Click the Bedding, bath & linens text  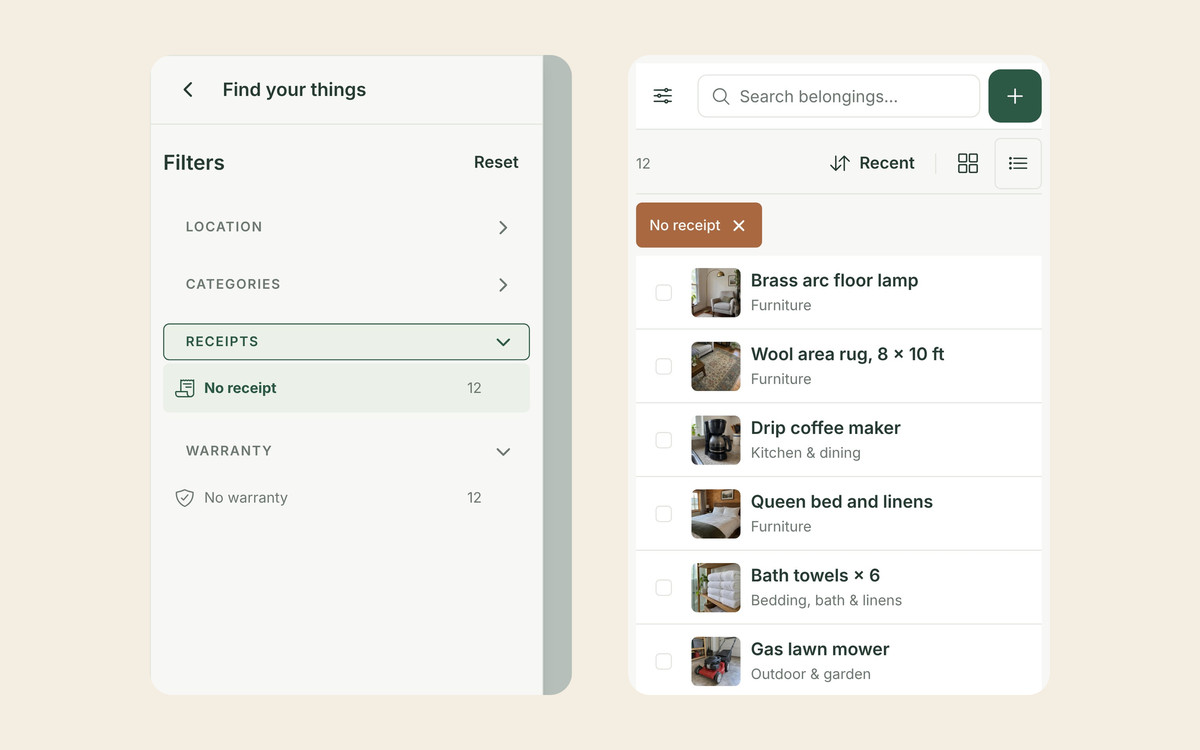point(826,600)
